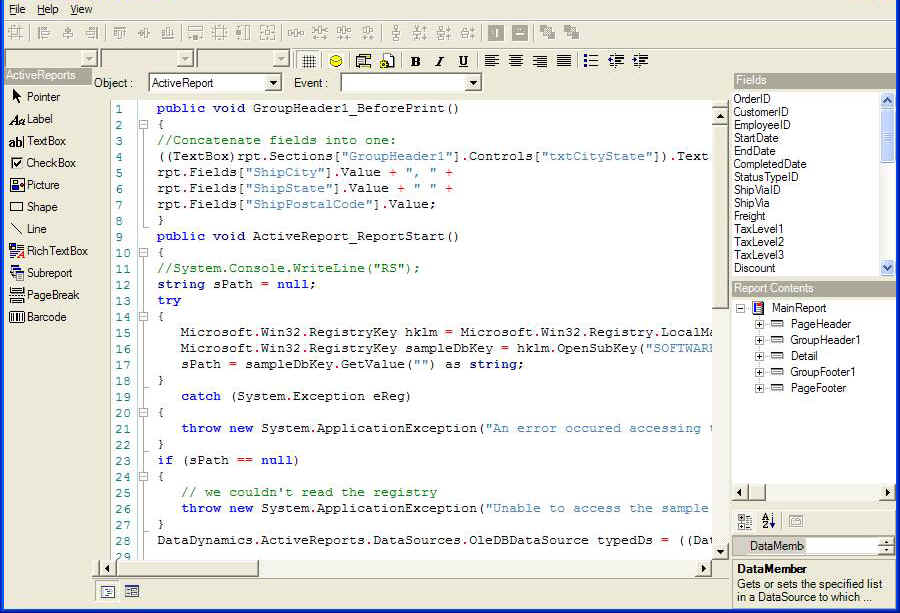Select the Picture control tool

pyautogui.click(x=34, y=185)
